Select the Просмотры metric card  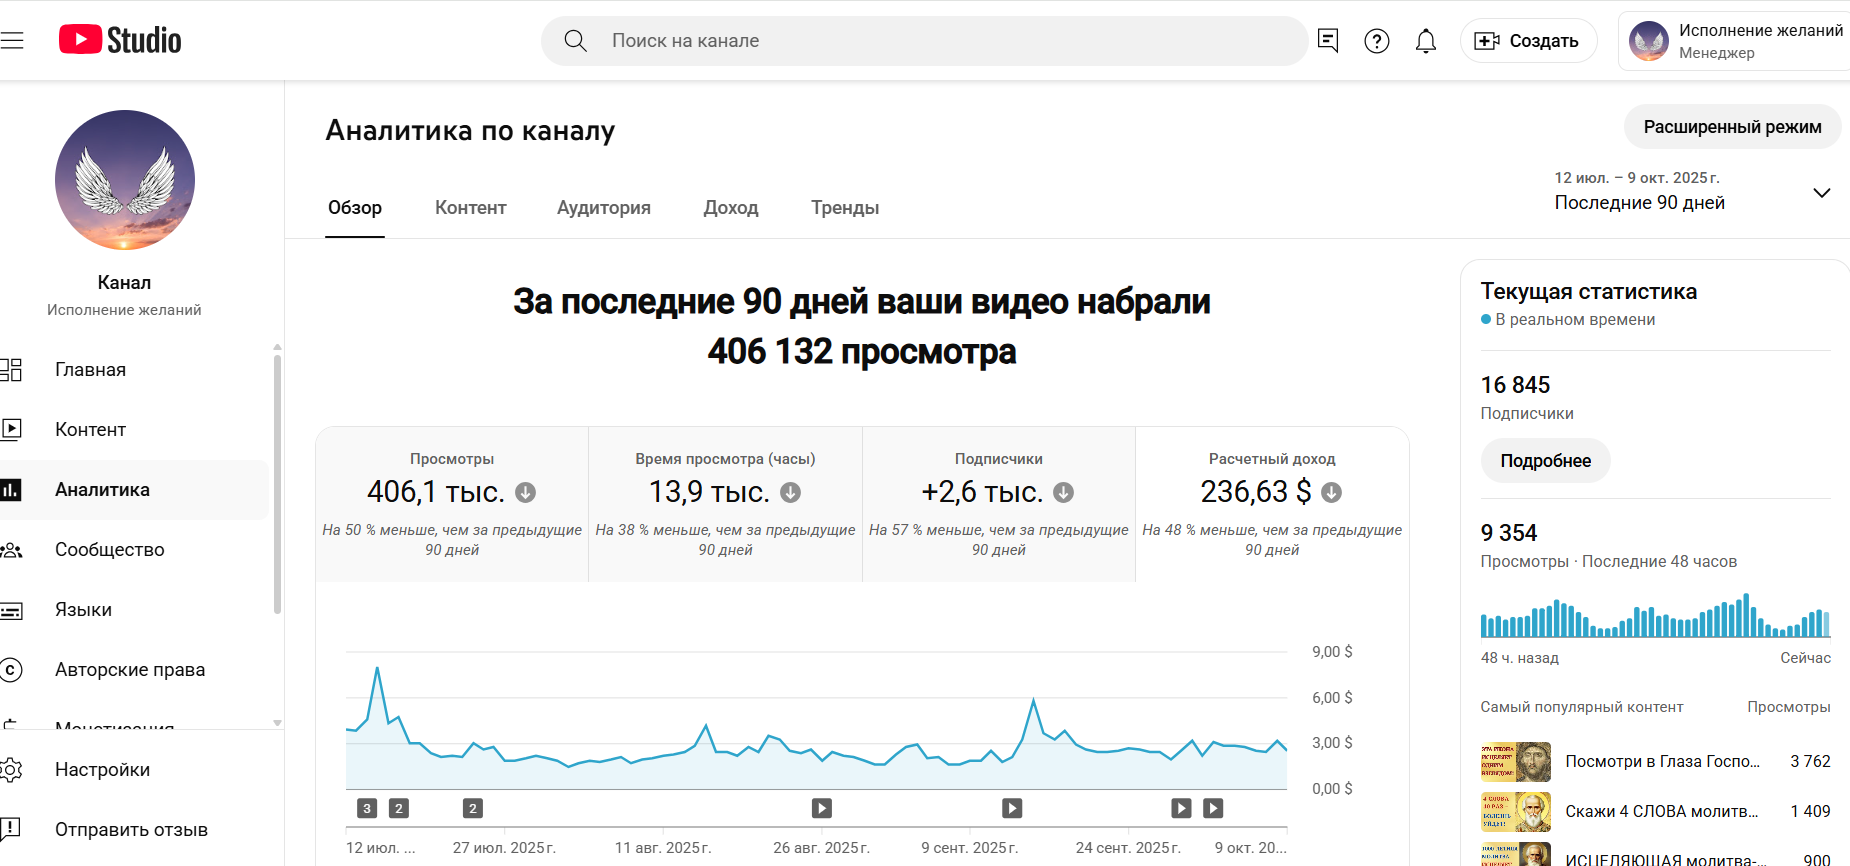(x=452, y=505)
